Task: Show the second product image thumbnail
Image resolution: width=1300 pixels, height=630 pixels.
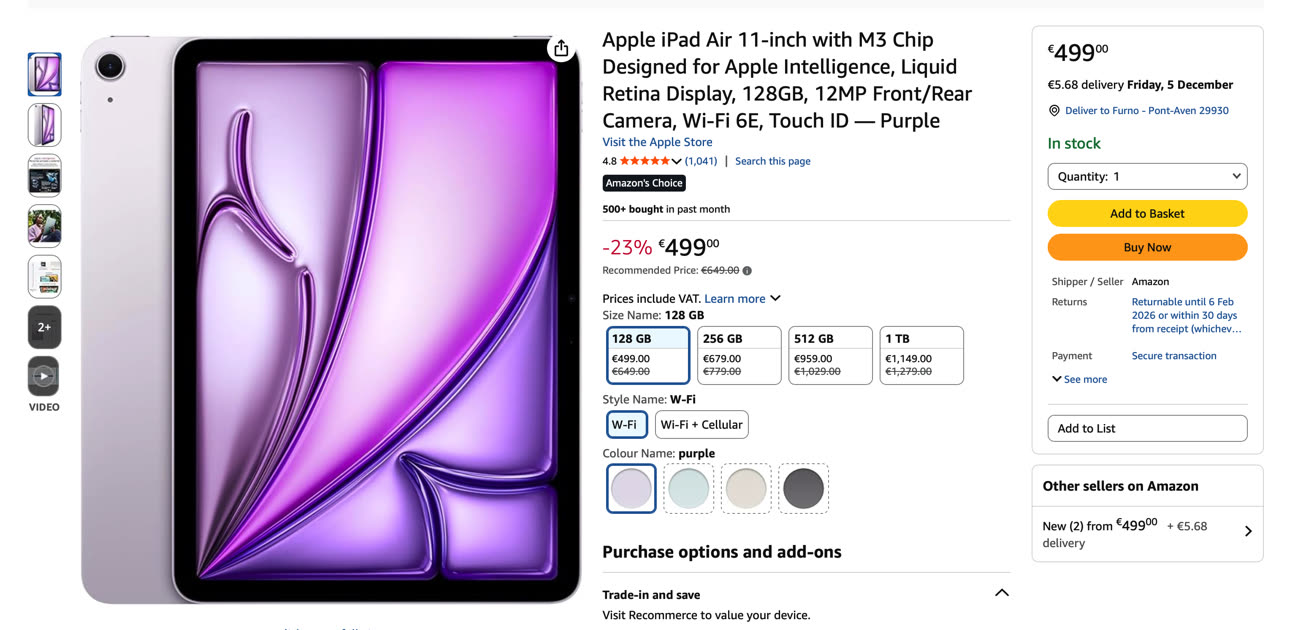Action: (44, 125)
